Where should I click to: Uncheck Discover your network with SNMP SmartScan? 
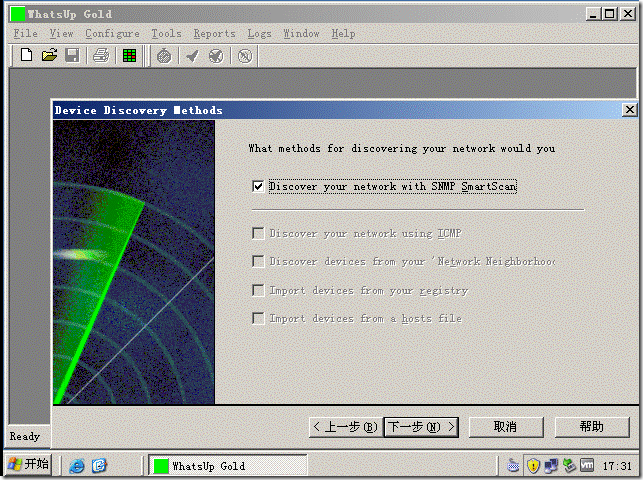[258, 187]
